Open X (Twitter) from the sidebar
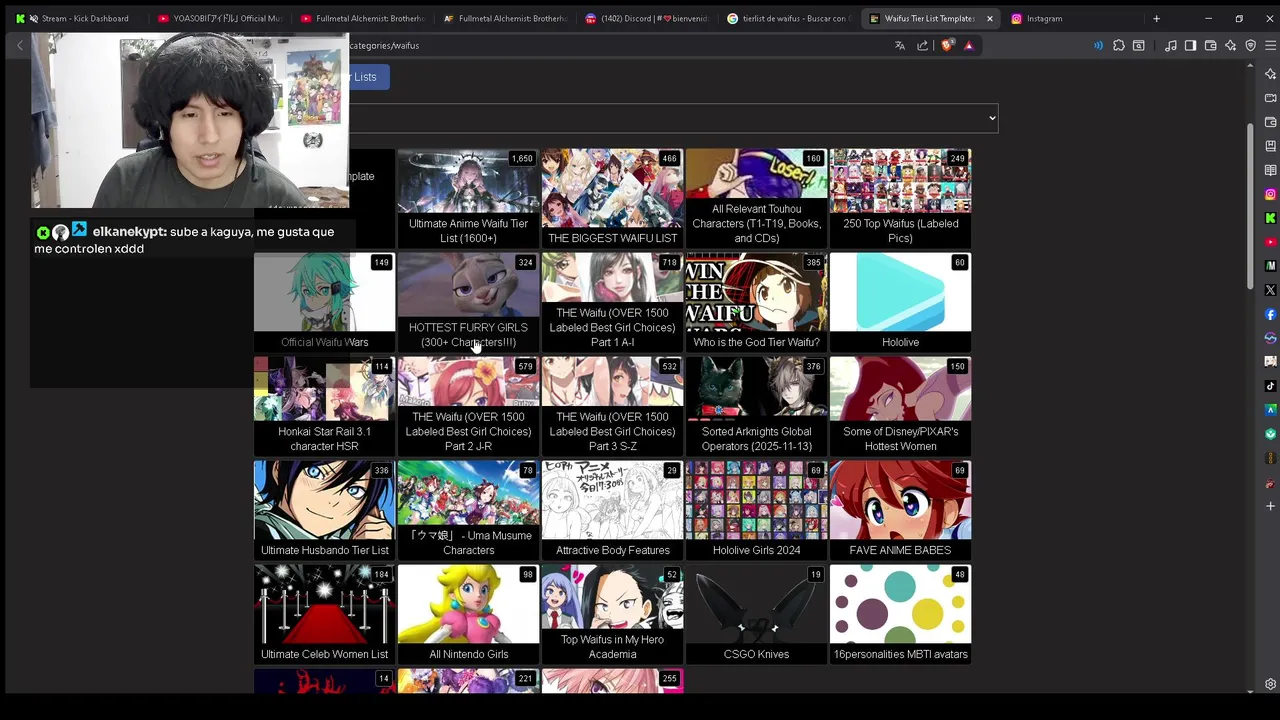1280x720 pixels. [x=1271, y=290]
